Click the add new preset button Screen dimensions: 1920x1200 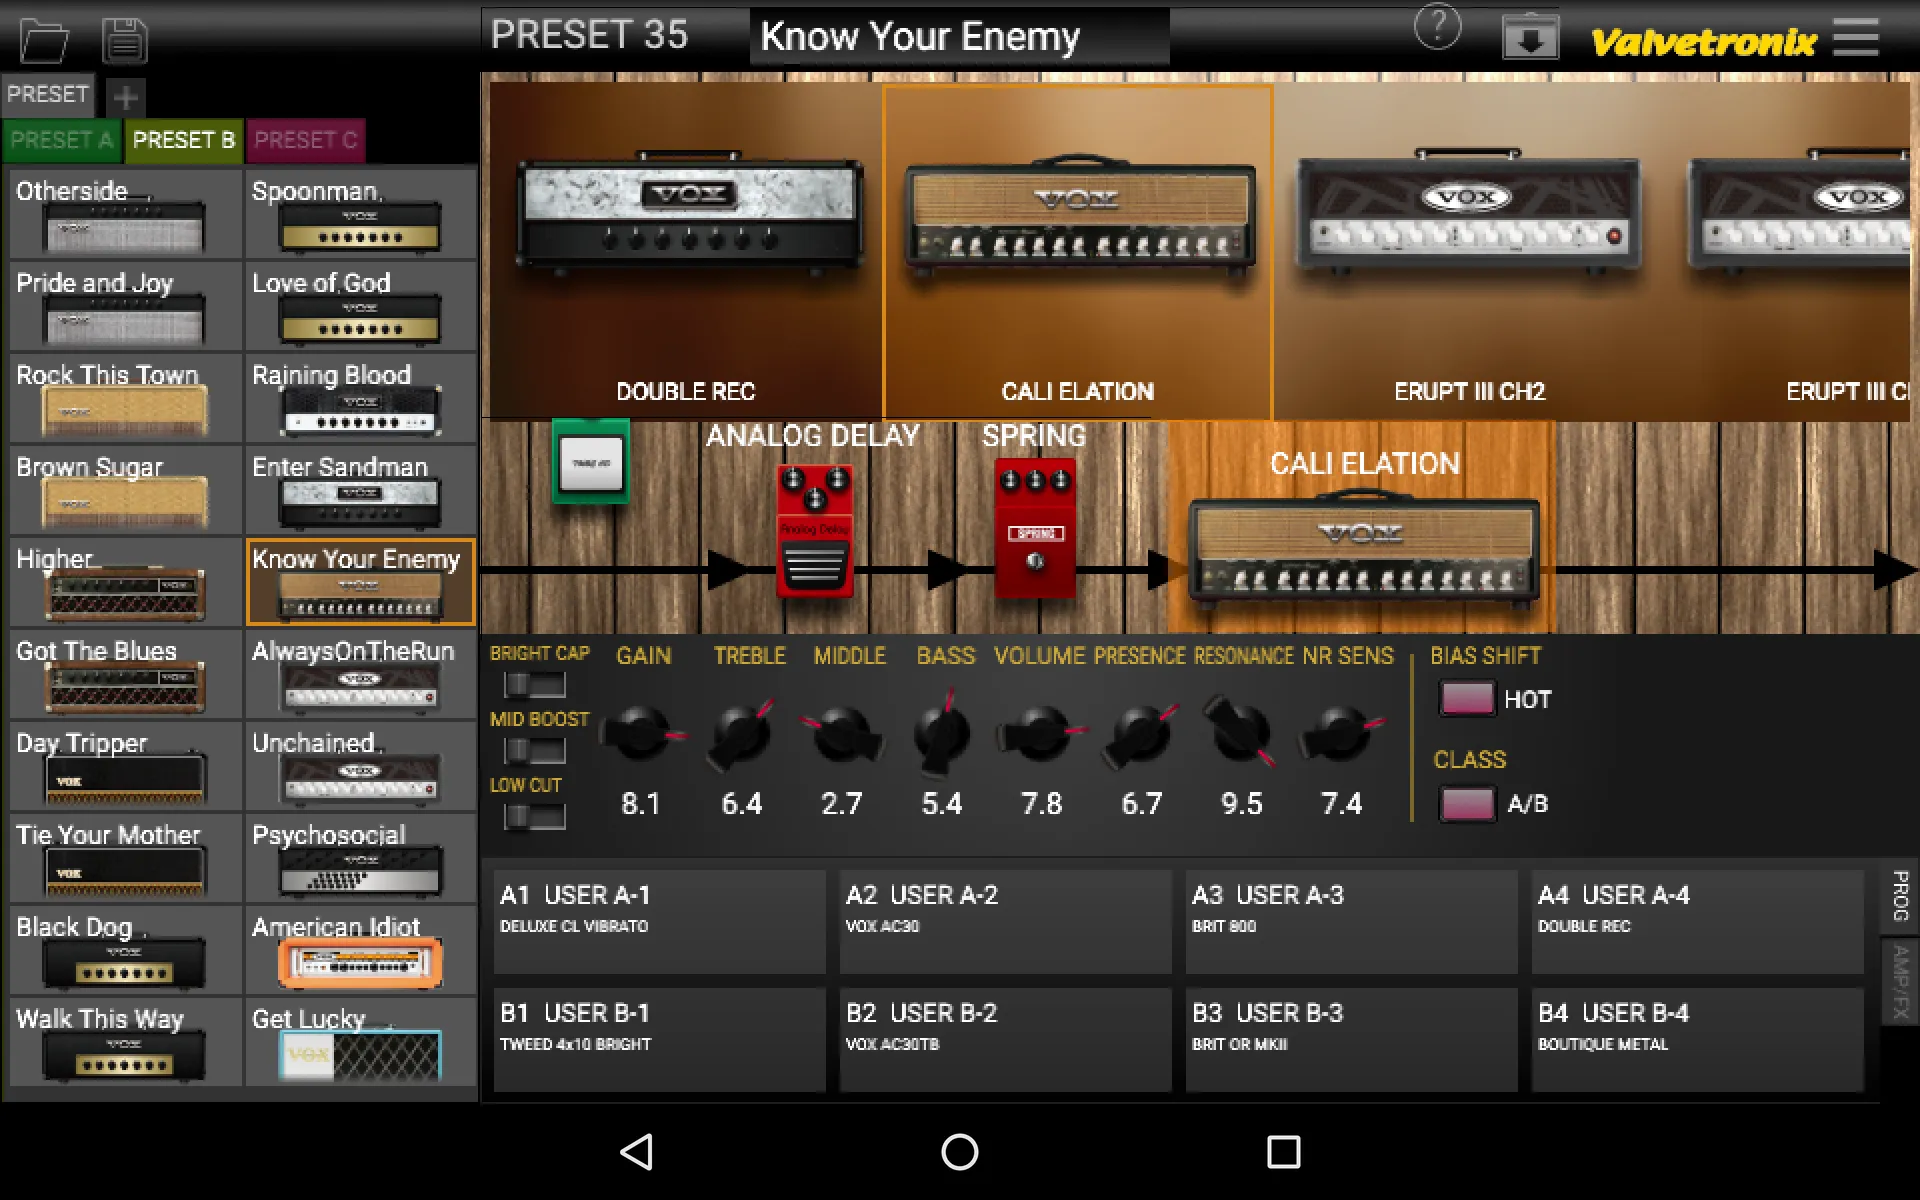[124, 93]
